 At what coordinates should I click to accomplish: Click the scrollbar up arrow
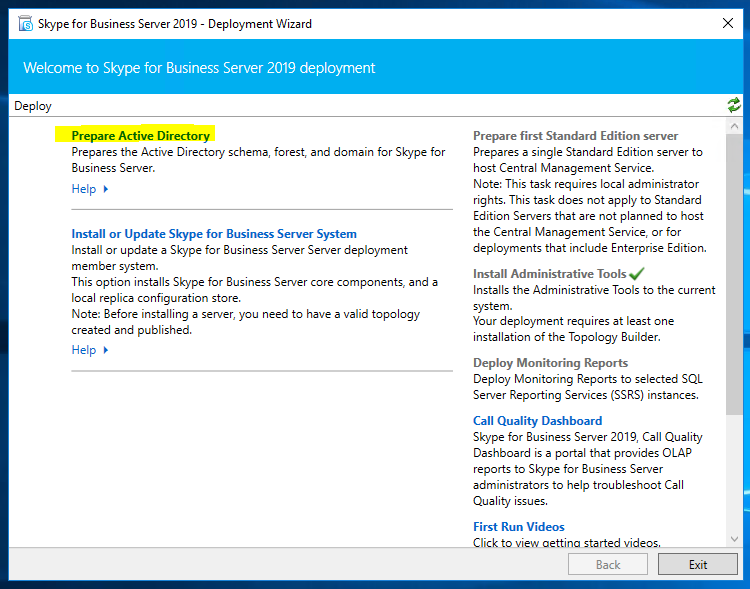tap(734, 126)
